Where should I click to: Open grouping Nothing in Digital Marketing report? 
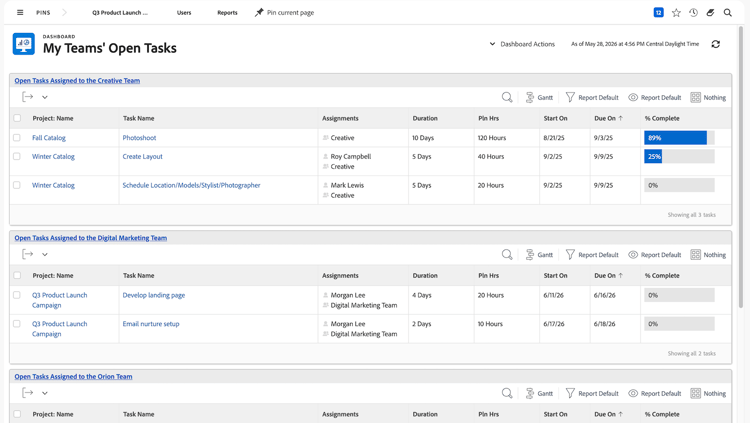[708, 255]
